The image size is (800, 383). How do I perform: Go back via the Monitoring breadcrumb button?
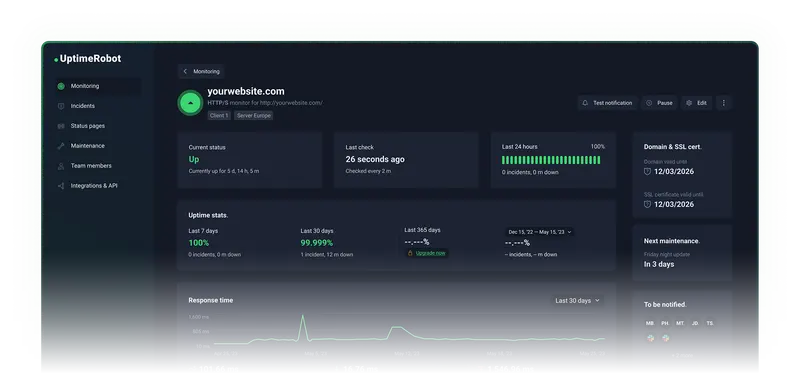pos(201,71)
